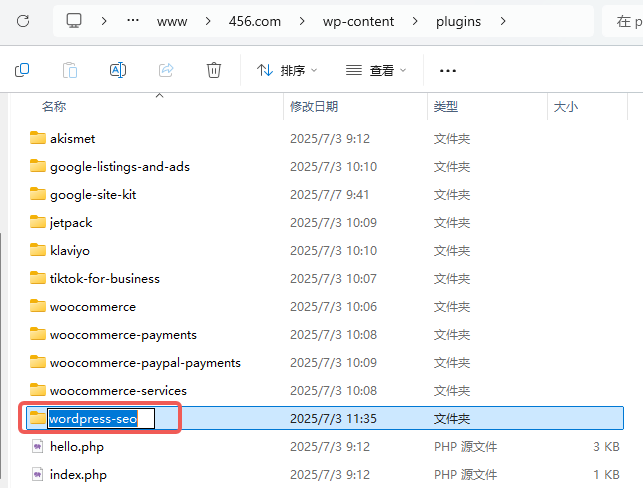Click 文件夹 type cell of akismet row

(452, 139)
